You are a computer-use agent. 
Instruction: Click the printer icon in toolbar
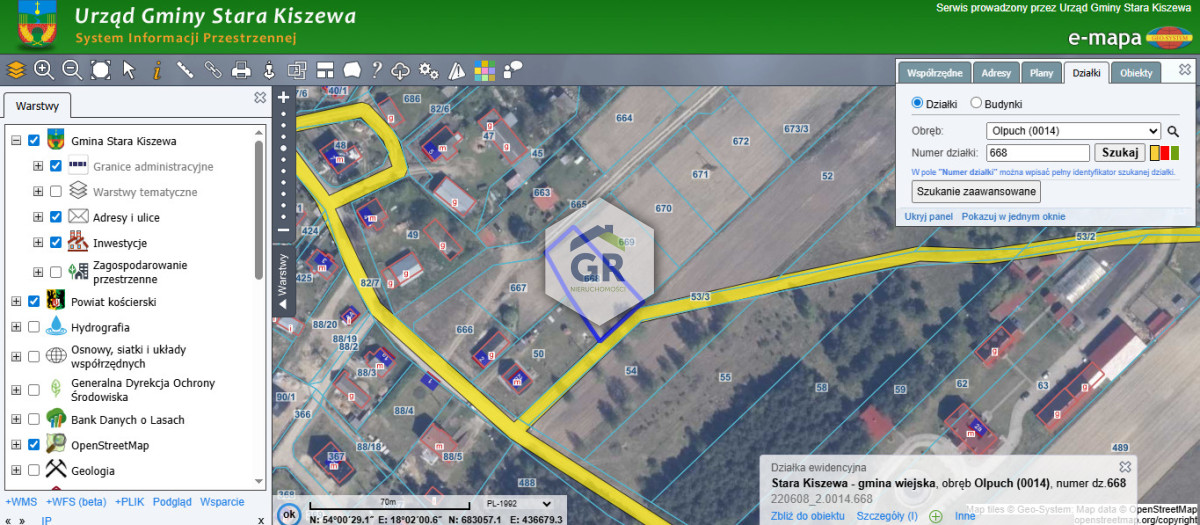(241, 70)
